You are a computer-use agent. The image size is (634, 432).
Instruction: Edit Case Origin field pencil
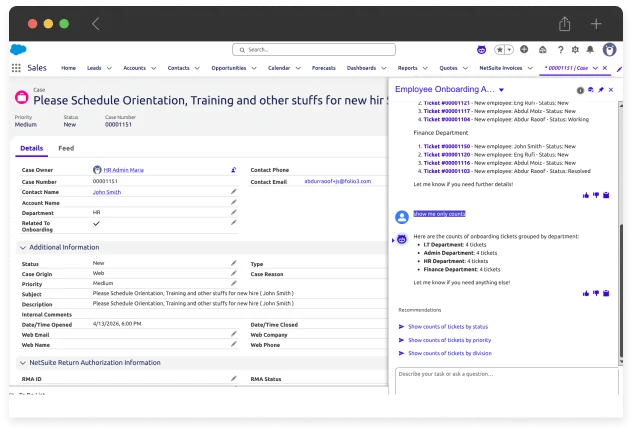234,273
